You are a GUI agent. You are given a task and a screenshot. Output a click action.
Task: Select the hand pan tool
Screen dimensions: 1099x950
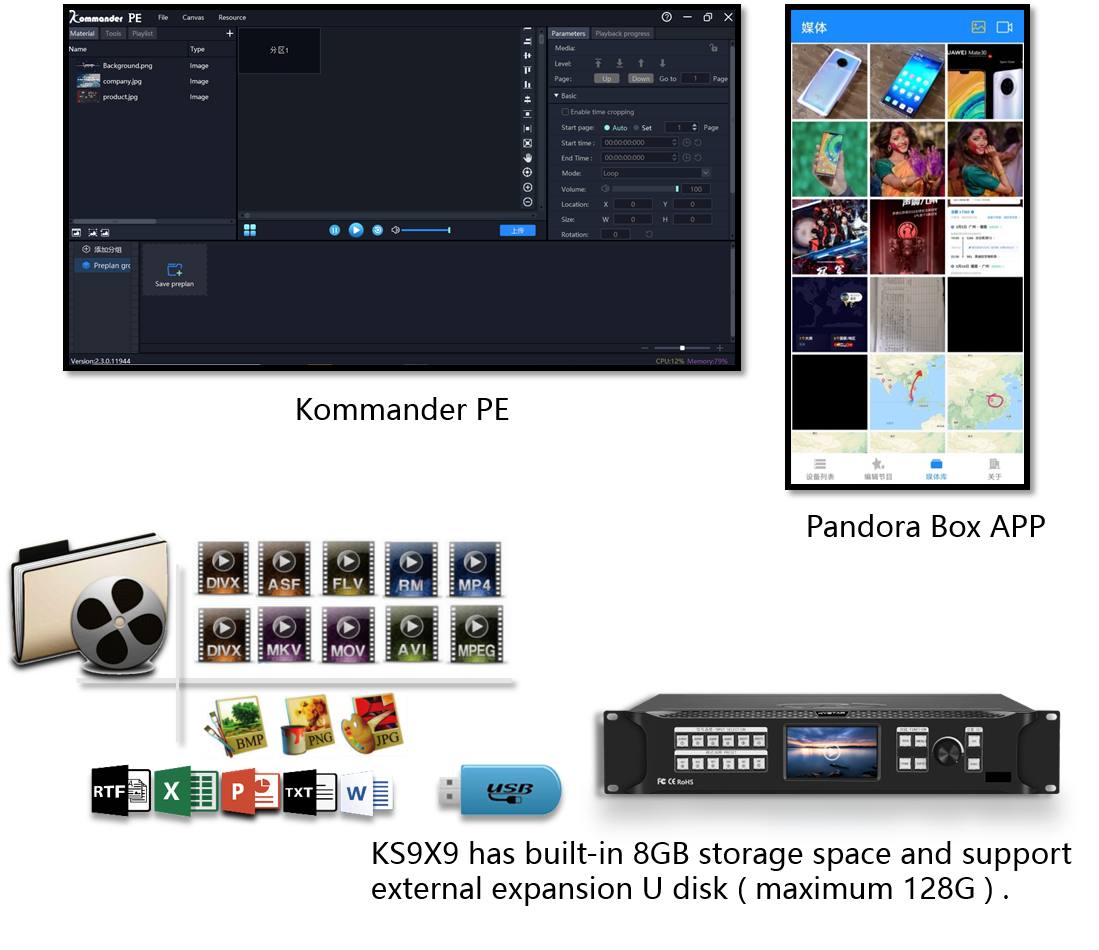point(528,158)
